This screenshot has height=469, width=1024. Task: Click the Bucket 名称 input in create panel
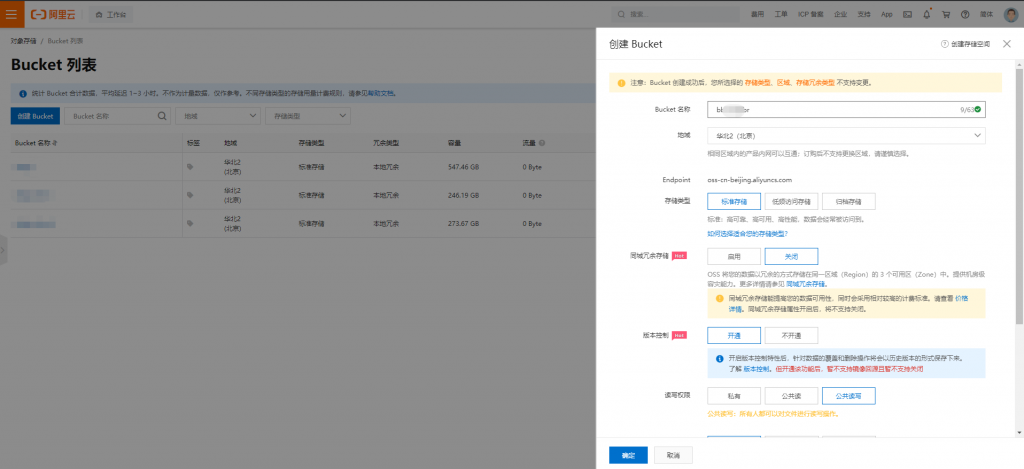pyautogui.click(x=846, y=110)
